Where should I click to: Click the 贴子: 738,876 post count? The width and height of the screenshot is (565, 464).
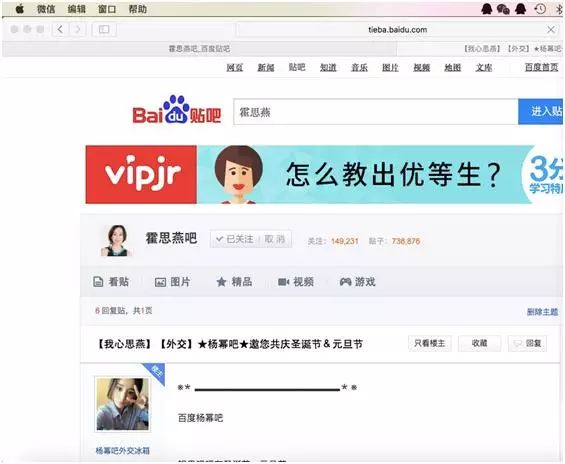[394, 241]
